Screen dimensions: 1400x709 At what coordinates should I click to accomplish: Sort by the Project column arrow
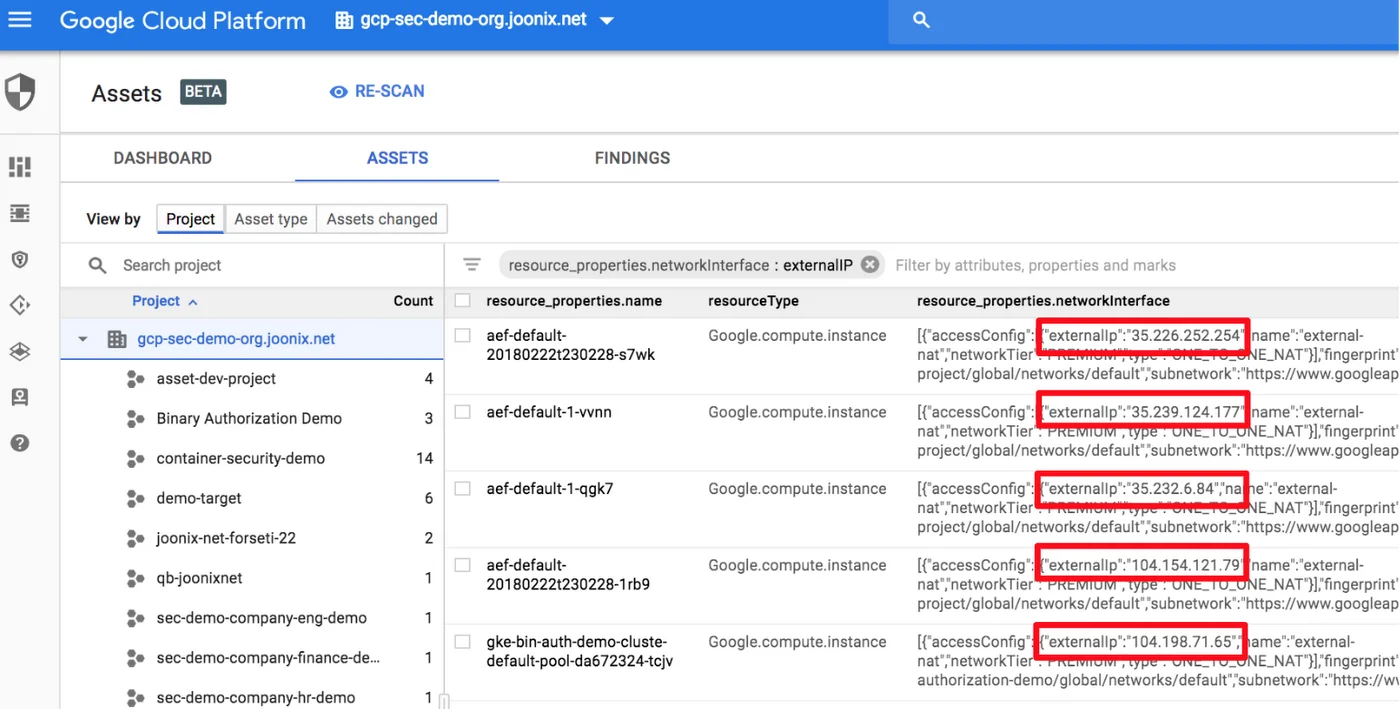[191, 300]
